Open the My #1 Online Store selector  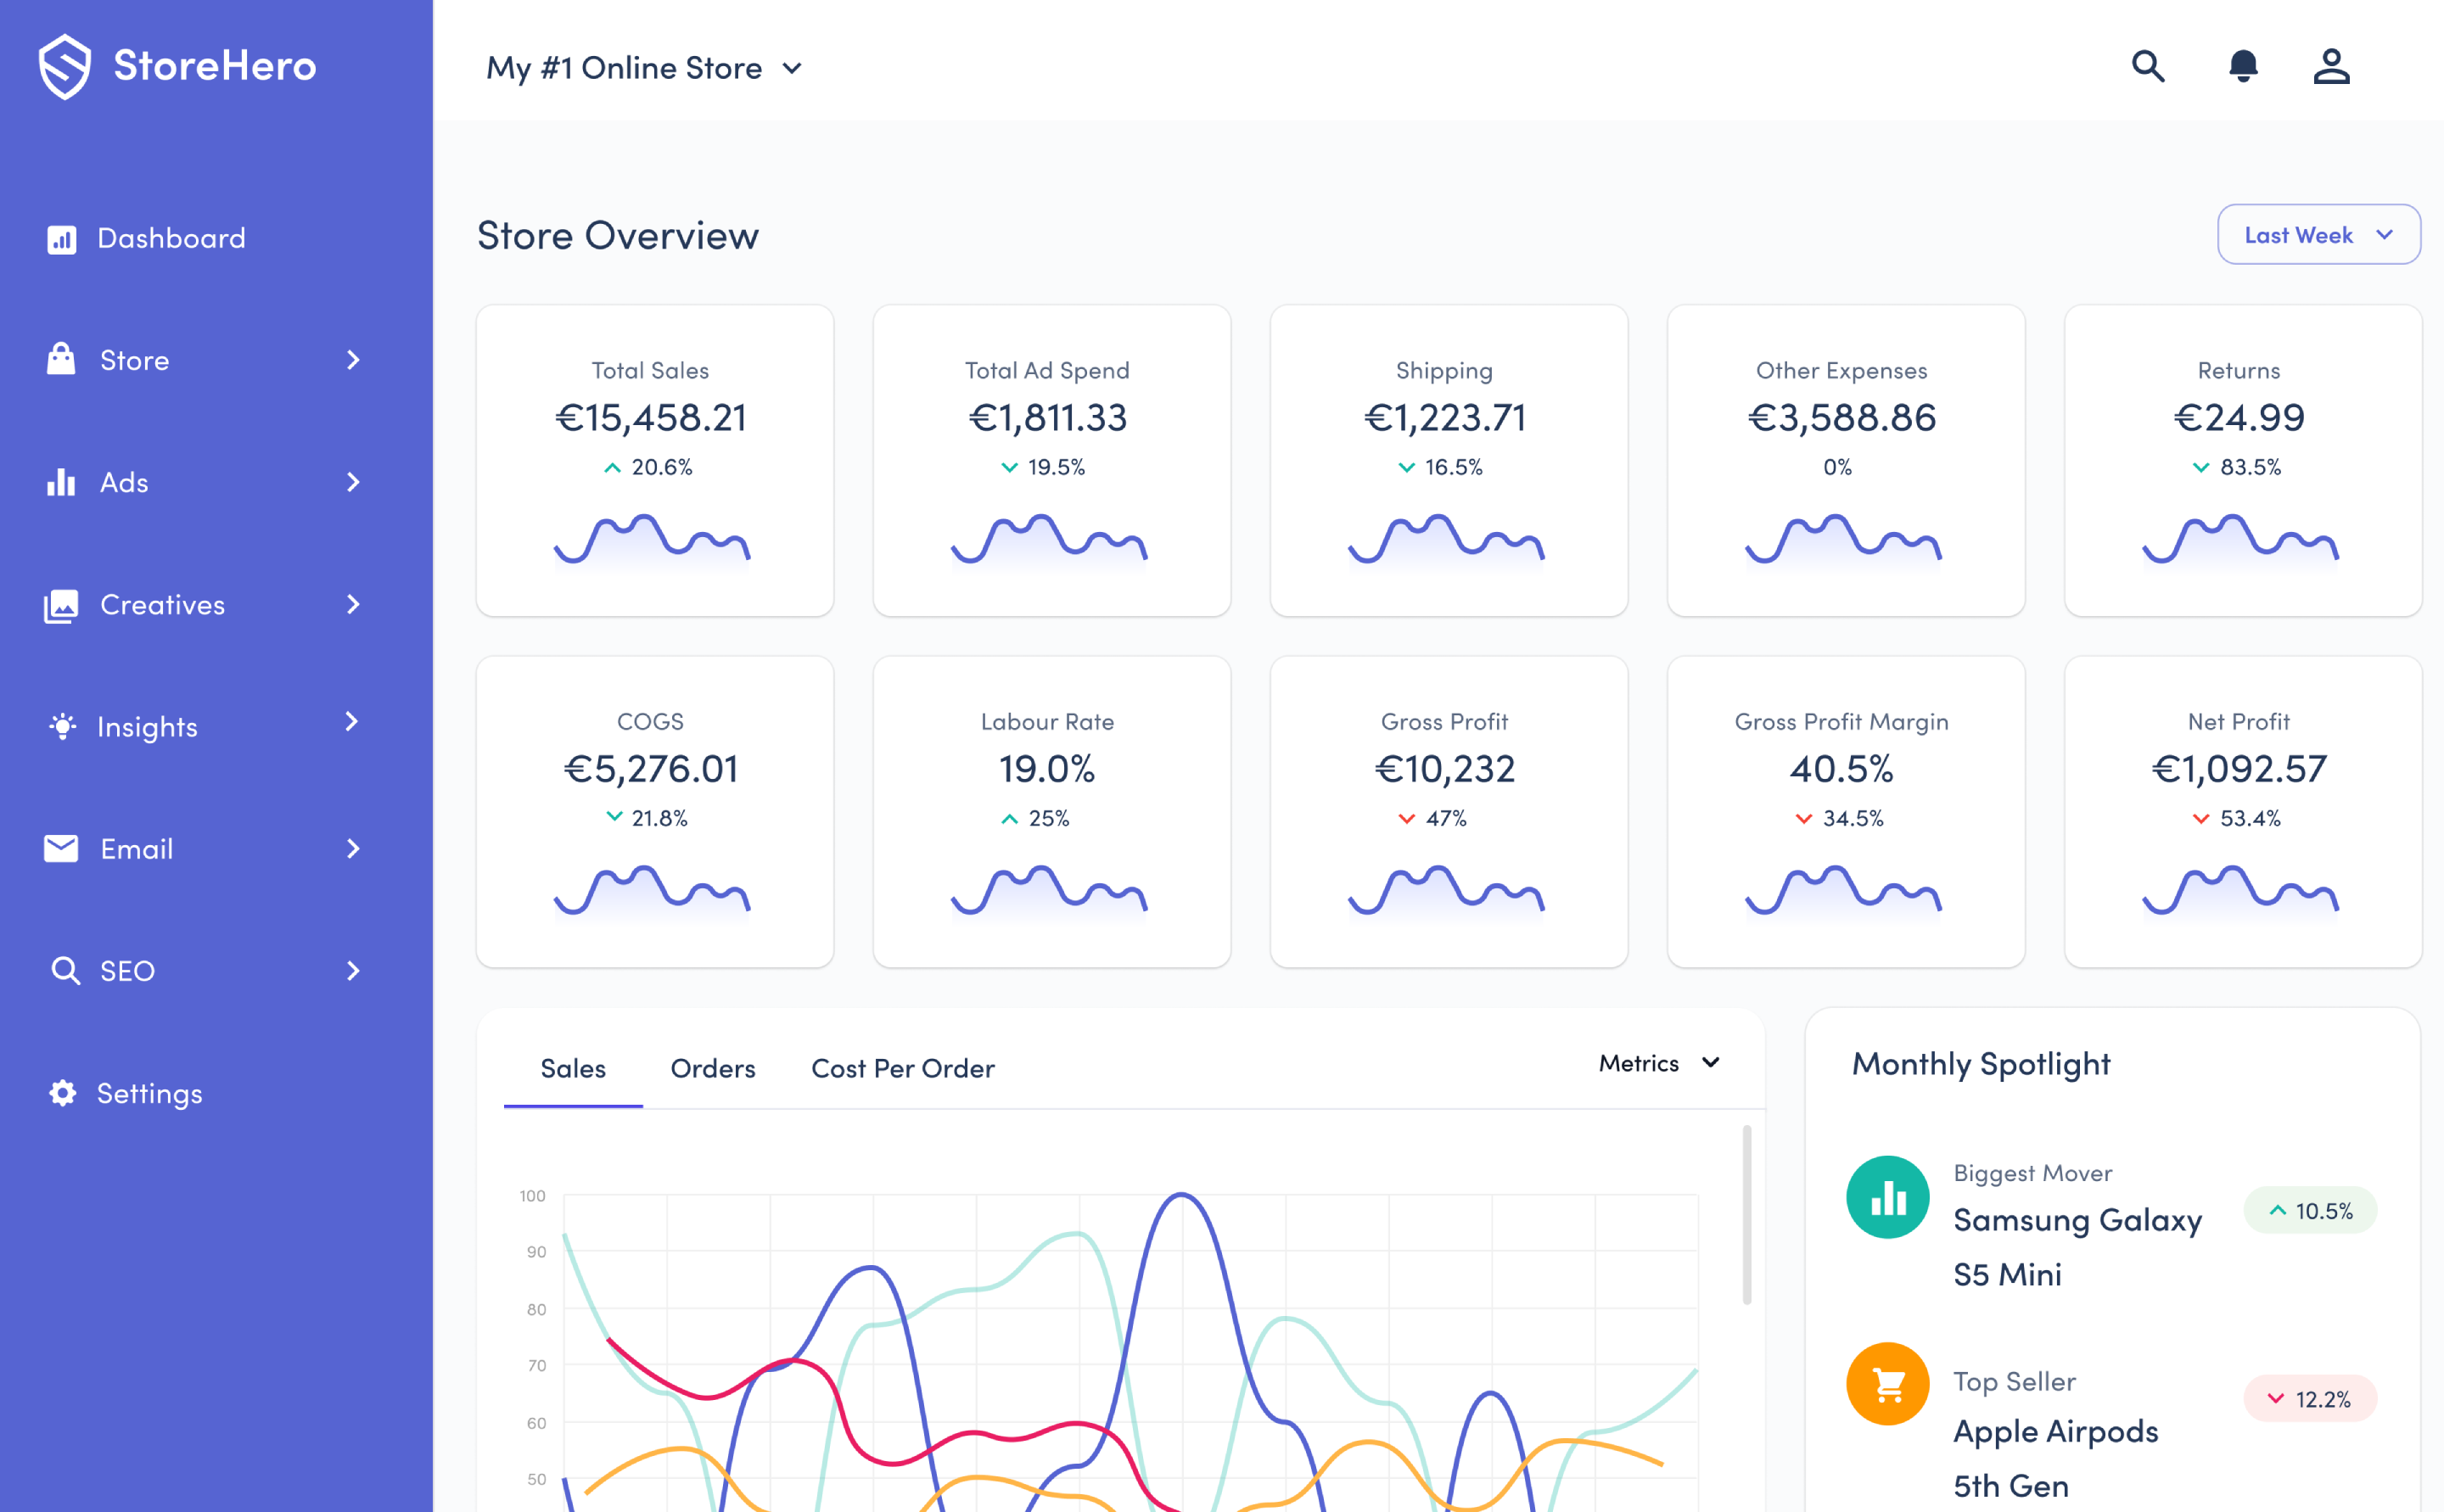tap(644, 68)
